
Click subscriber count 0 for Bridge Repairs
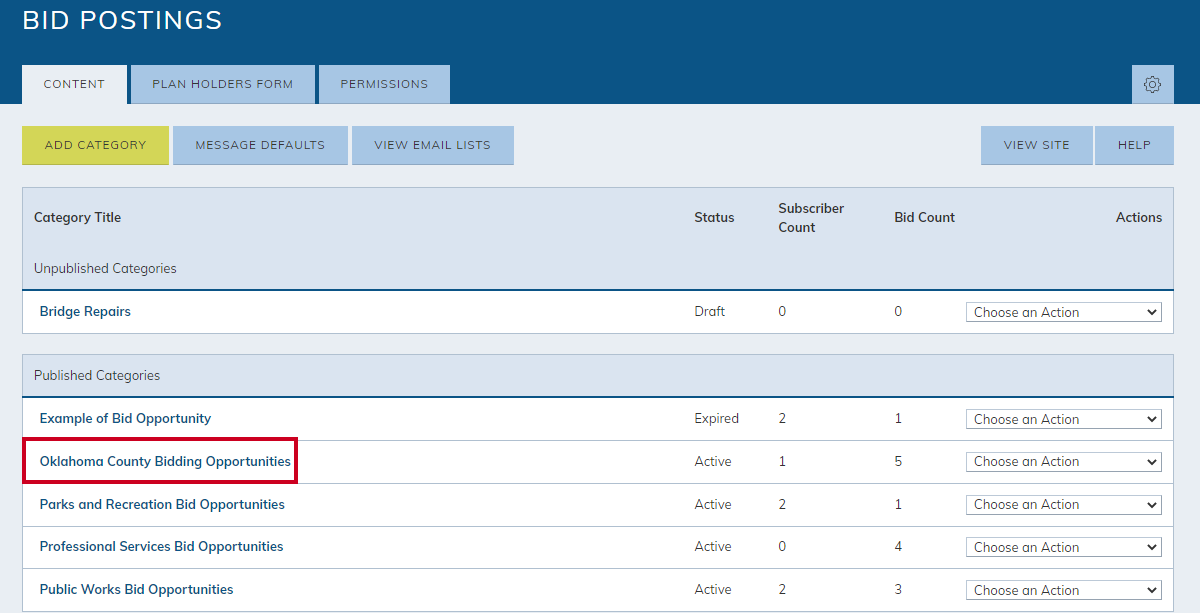click(x=782, y=312)
